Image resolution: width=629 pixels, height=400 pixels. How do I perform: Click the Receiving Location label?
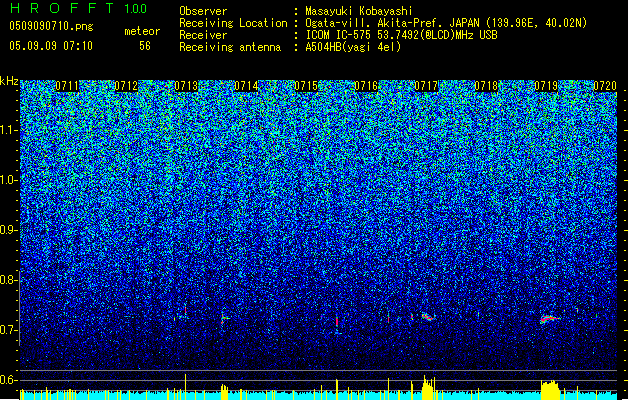coord(233,23)
